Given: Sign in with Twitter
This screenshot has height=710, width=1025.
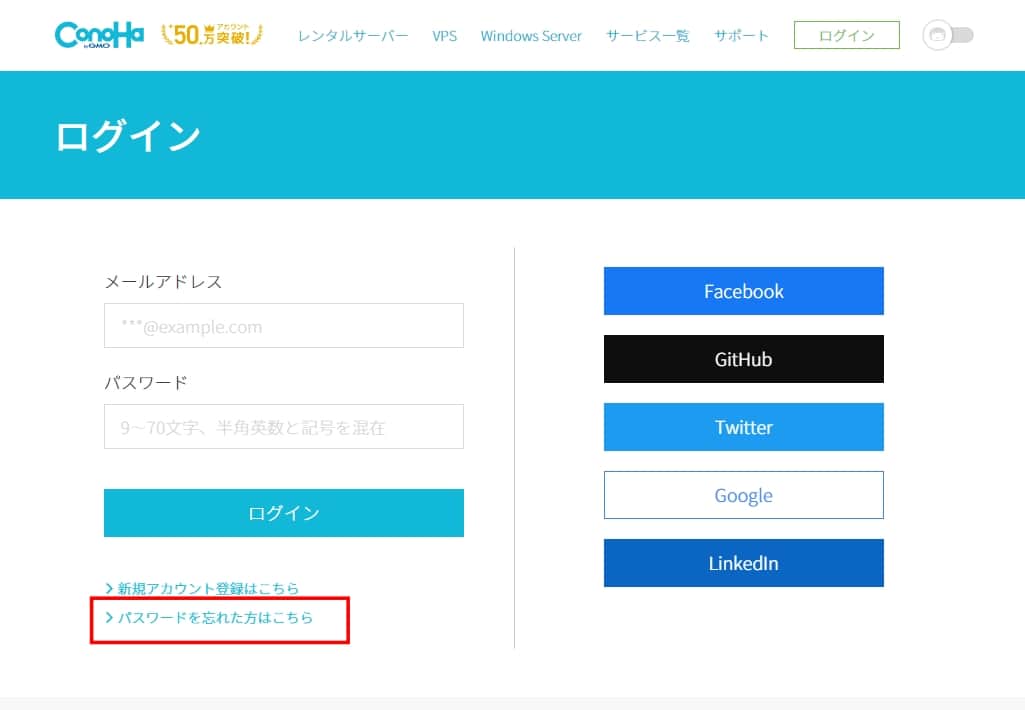Looking at the screenshot, I should (744, 427).
